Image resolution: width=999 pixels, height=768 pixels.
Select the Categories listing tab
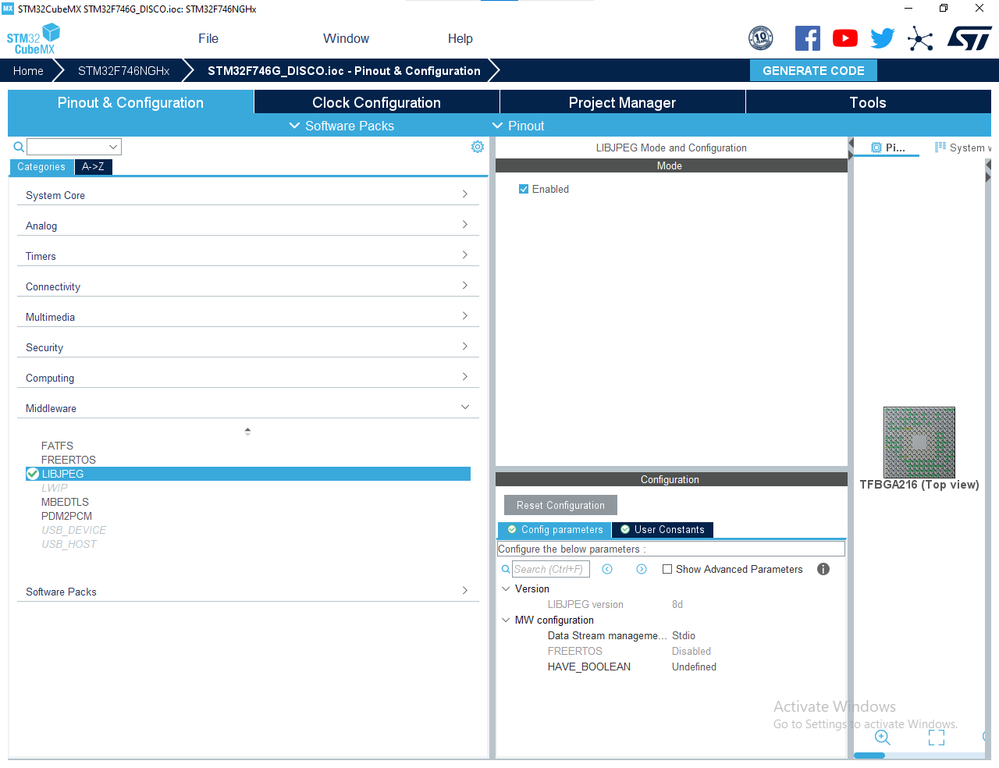(x=41, y=167)
